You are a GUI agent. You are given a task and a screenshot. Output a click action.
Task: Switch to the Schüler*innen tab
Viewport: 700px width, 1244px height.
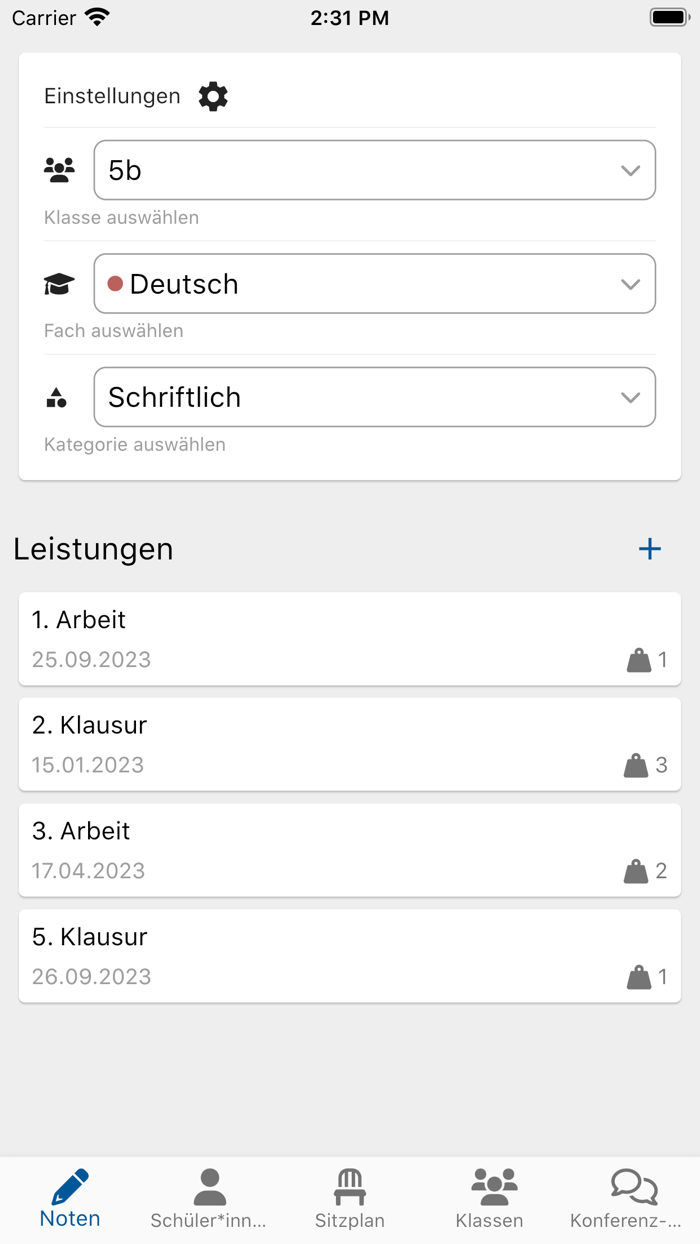pos(209,1198)
